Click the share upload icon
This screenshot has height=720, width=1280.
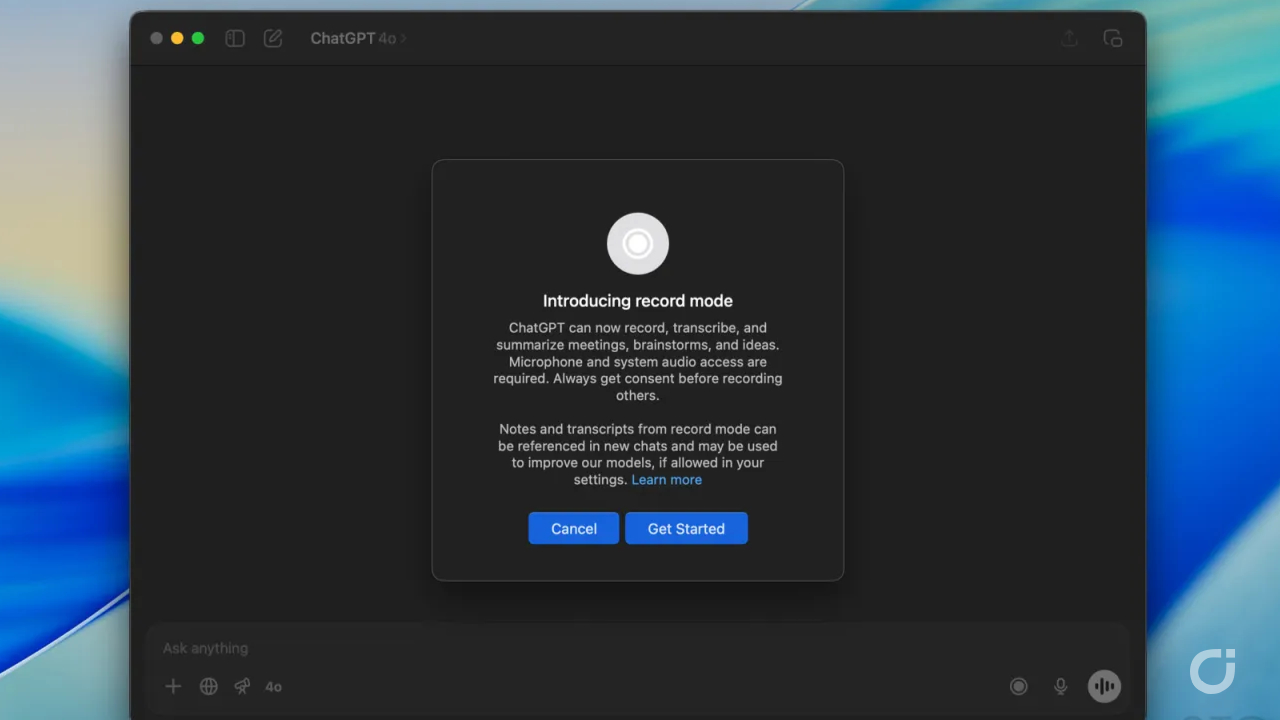(x=1070, y=38)
